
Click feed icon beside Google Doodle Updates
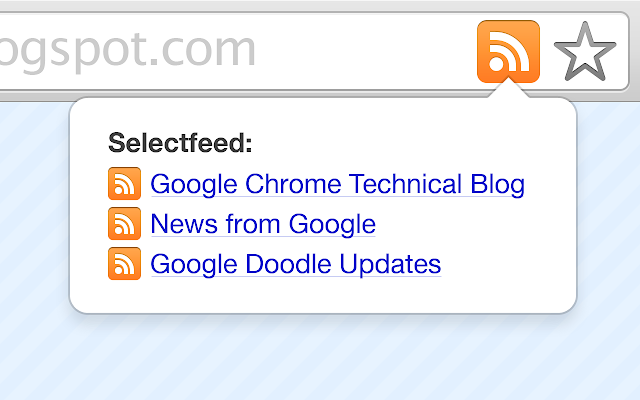124,264
